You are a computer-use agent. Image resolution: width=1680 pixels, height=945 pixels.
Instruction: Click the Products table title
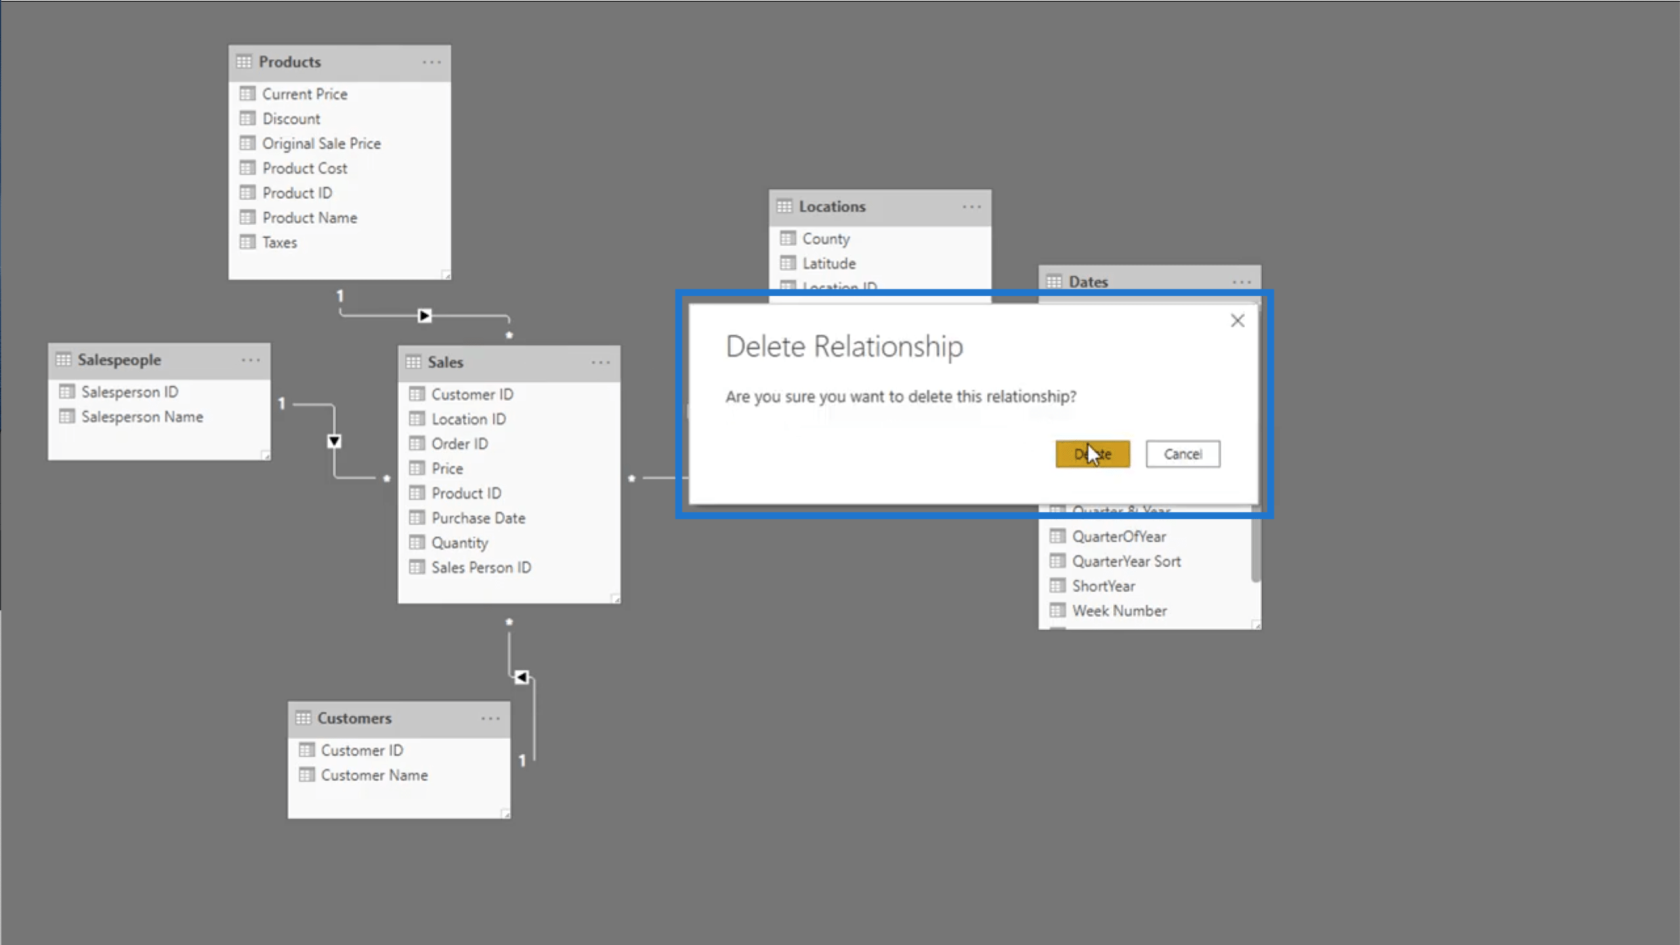point(290,62)
